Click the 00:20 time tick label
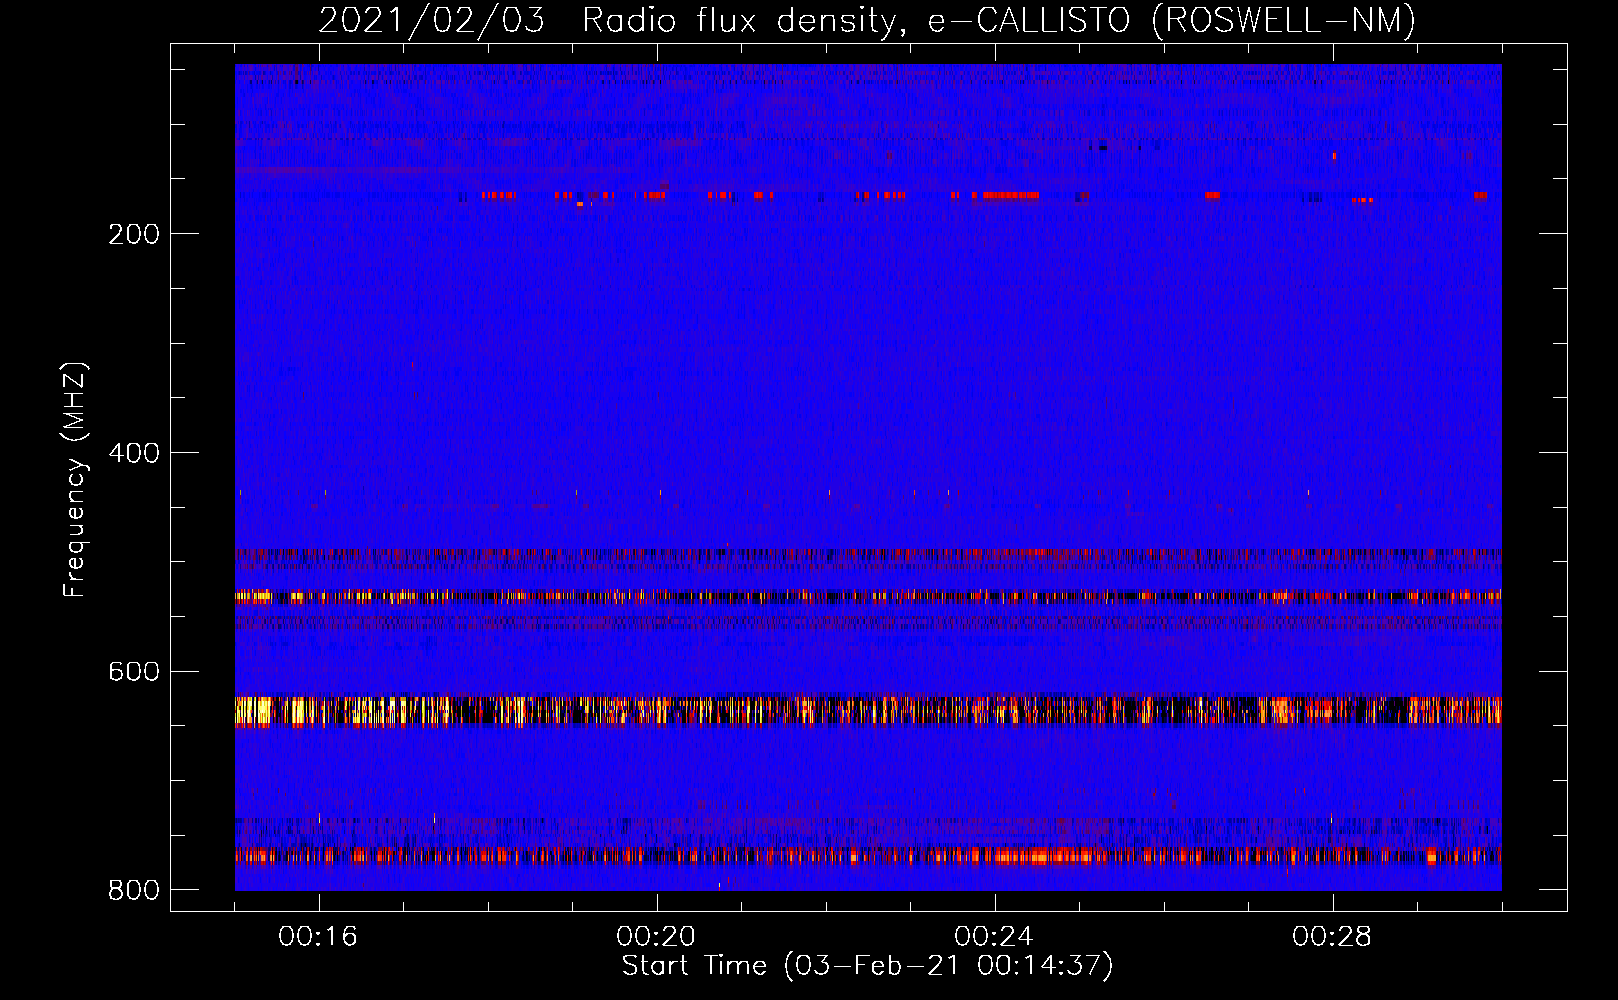The height and width of the screenshot is (1000, 1618). click(x=656, y=937)
